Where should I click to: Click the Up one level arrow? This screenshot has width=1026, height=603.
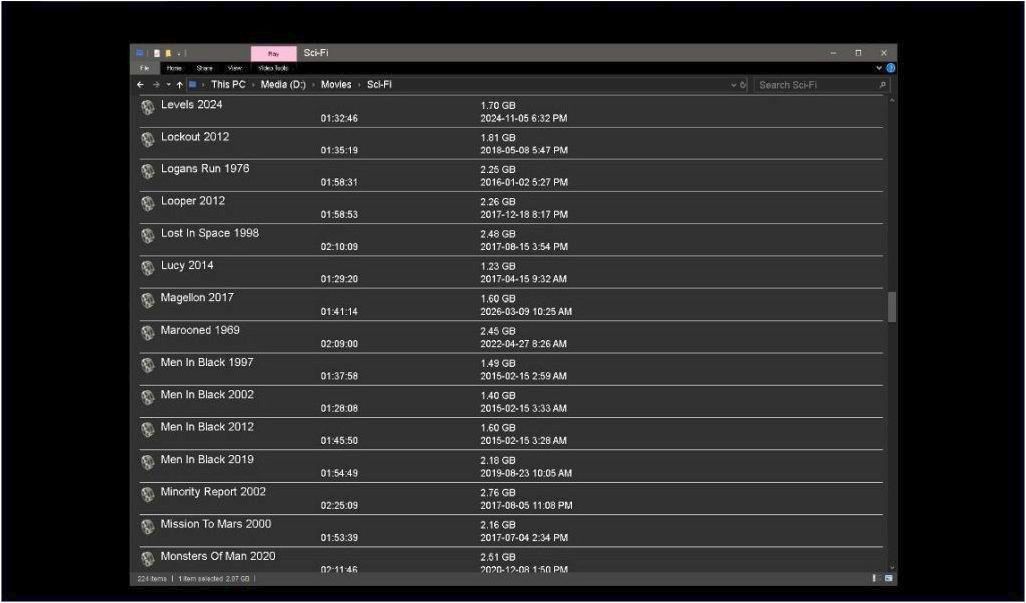pyautogui.click(x=180, y=85)
